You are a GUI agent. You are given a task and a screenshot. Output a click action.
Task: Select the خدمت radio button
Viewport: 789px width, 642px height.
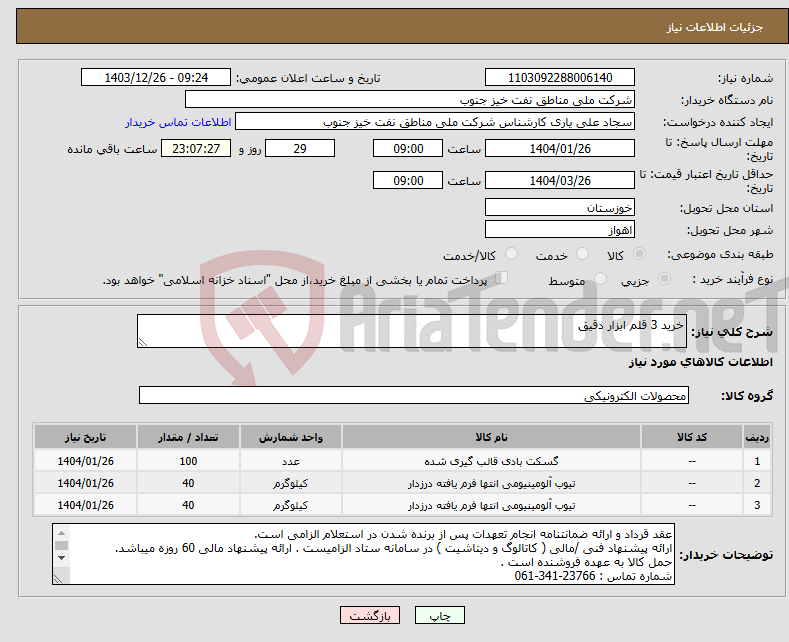tap(582, 254)
